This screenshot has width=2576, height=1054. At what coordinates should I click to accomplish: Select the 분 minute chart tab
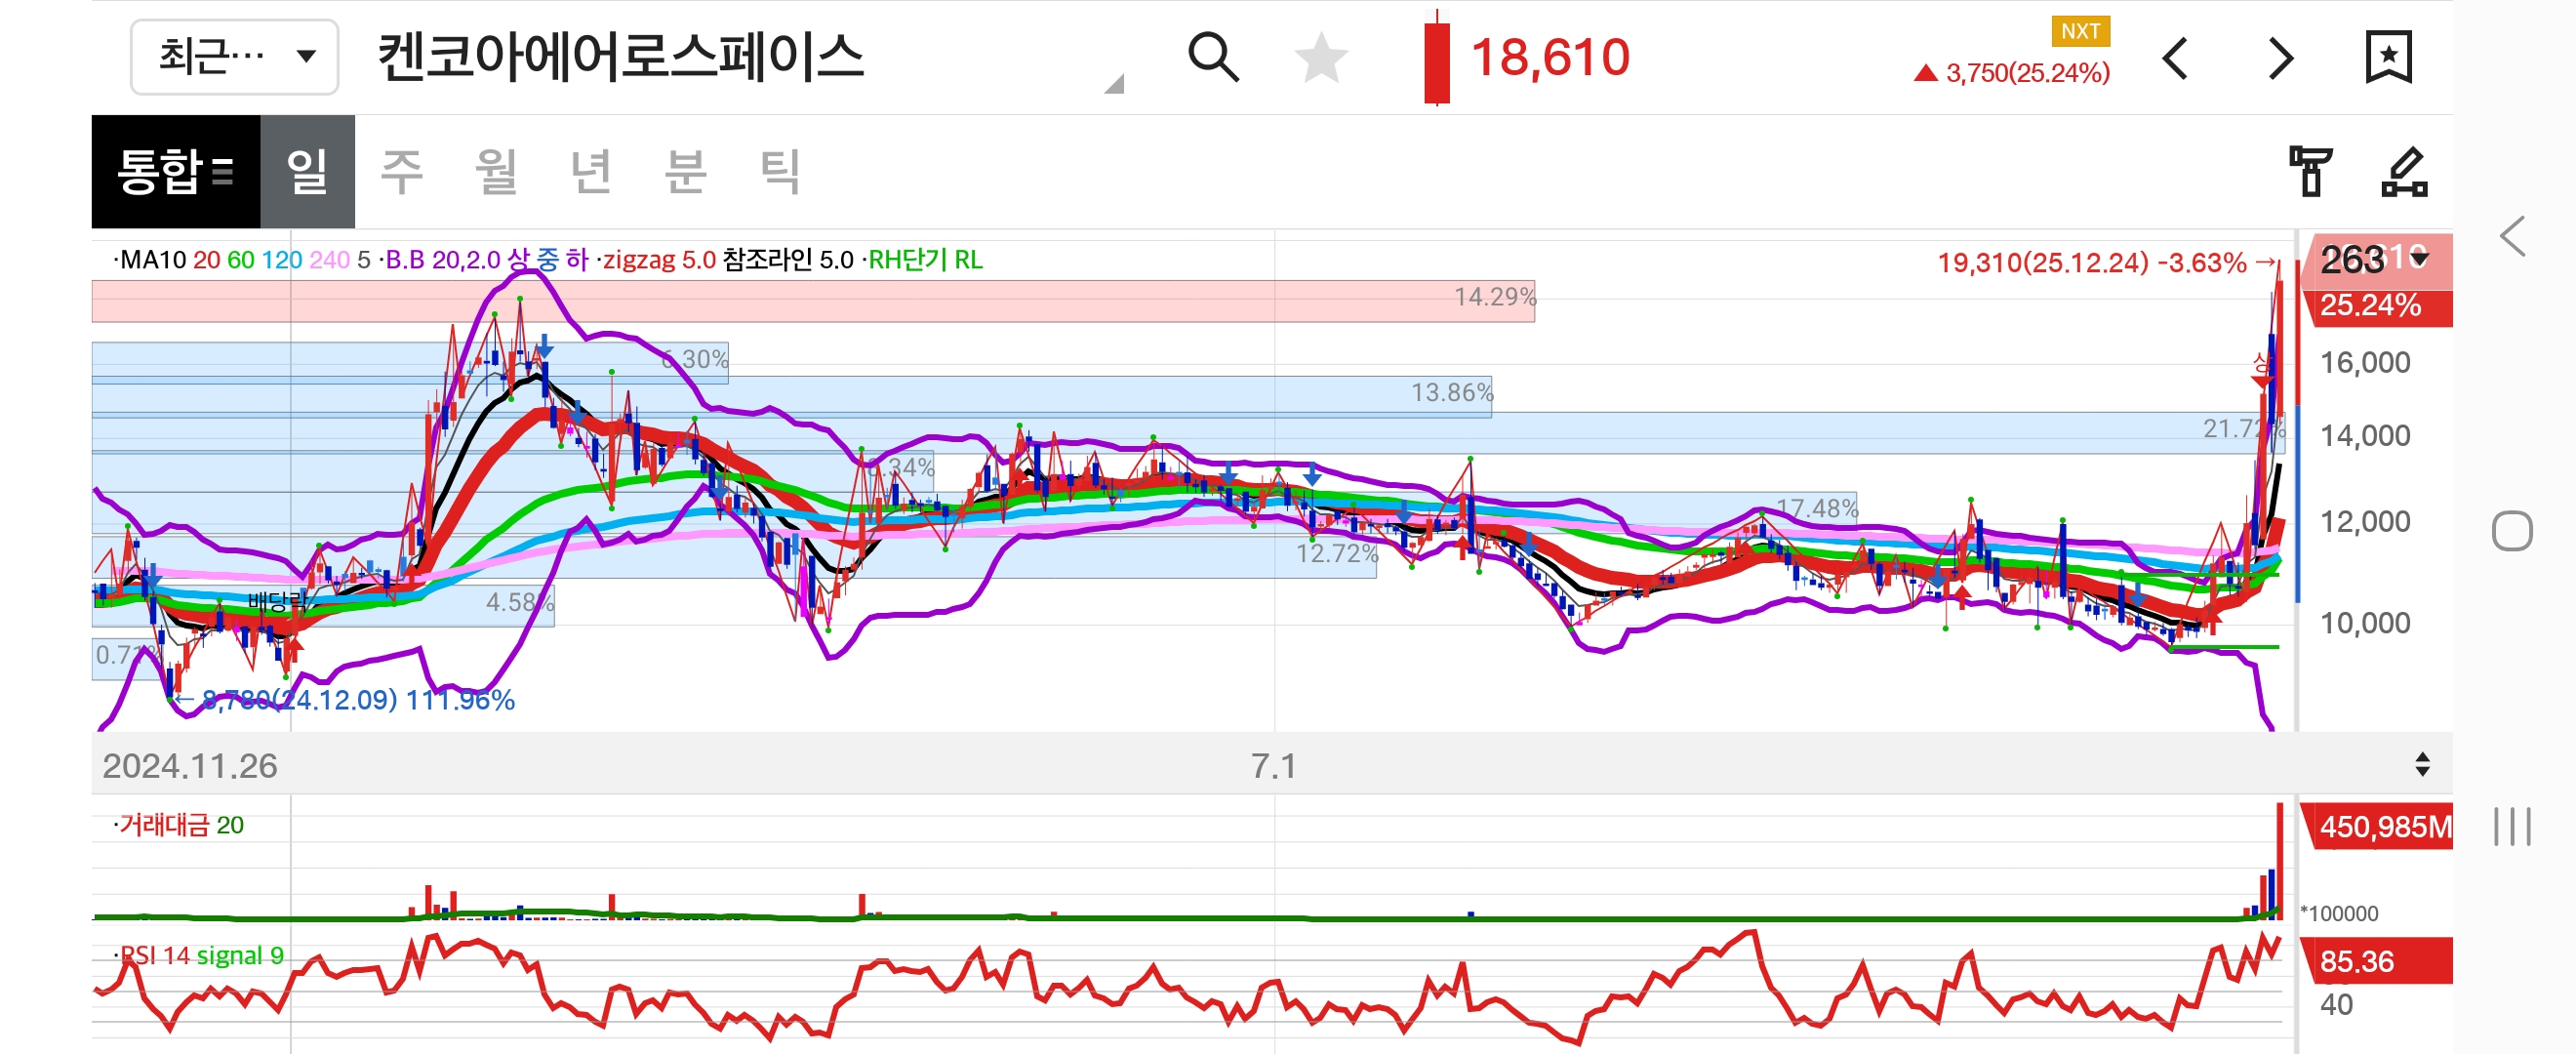coord(686,171)
